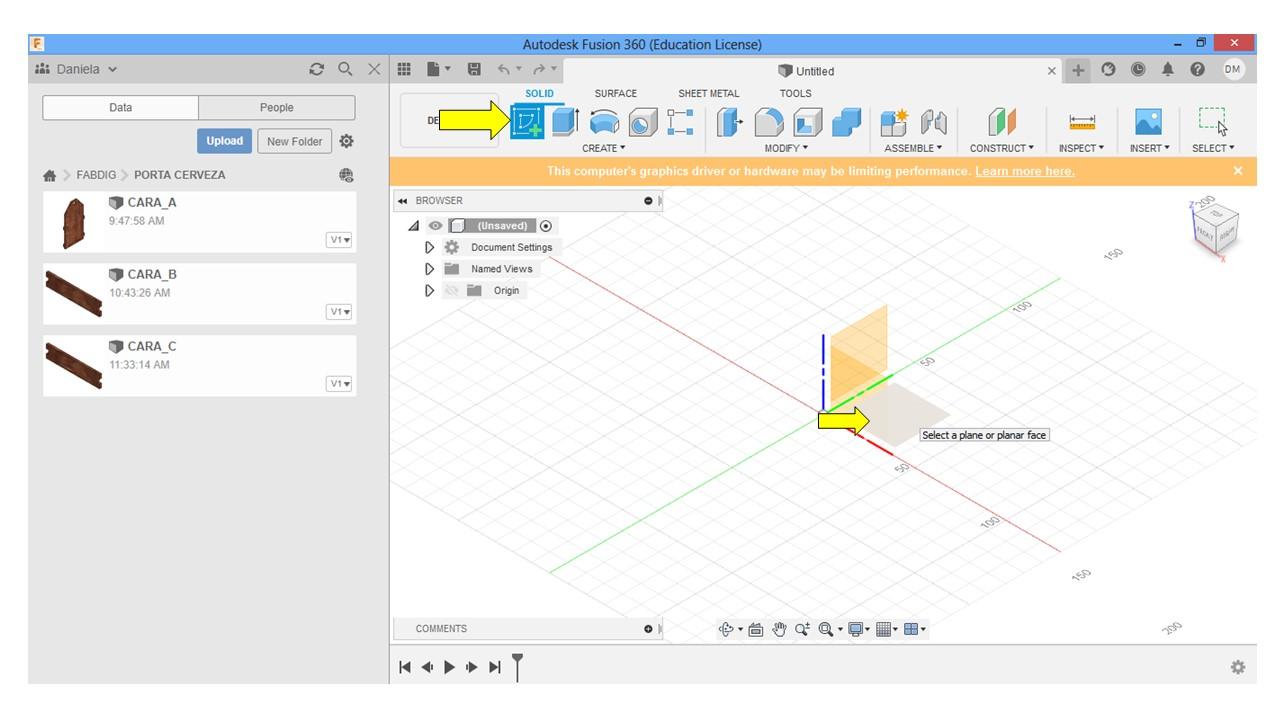Switch to the SURFACE tab
Image resolution: width=1280 pixels, height=720 pixels.
tap(615, 93)
